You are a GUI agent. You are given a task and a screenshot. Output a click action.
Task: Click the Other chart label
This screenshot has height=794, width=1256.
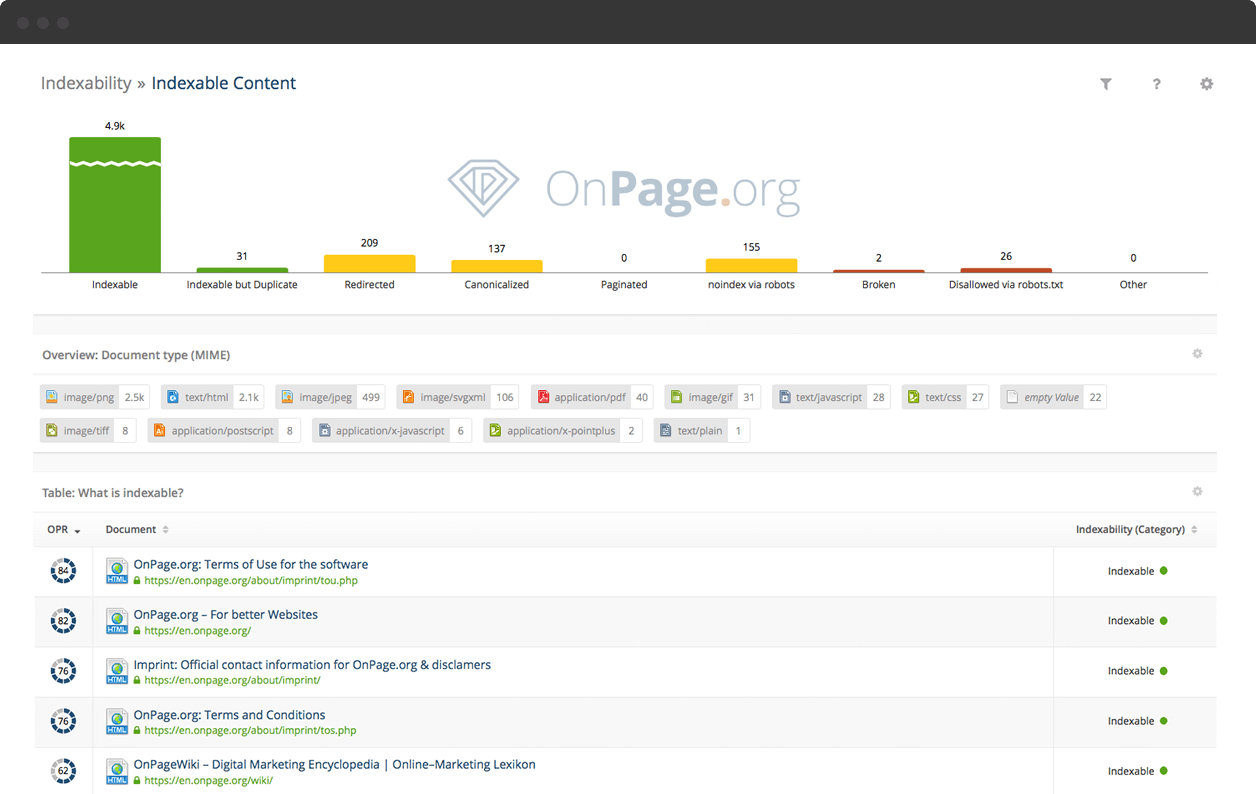(1133, 285)
